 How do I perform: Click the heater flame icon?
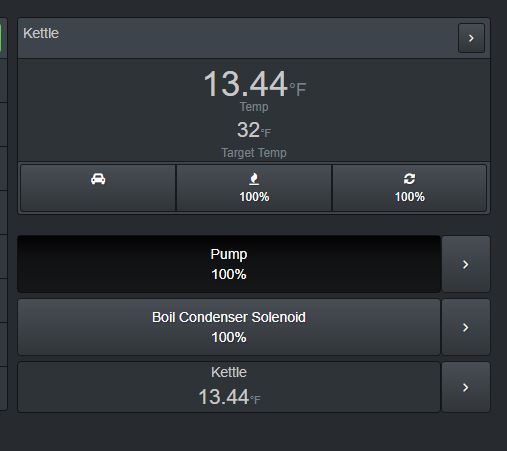coord(254,179)
